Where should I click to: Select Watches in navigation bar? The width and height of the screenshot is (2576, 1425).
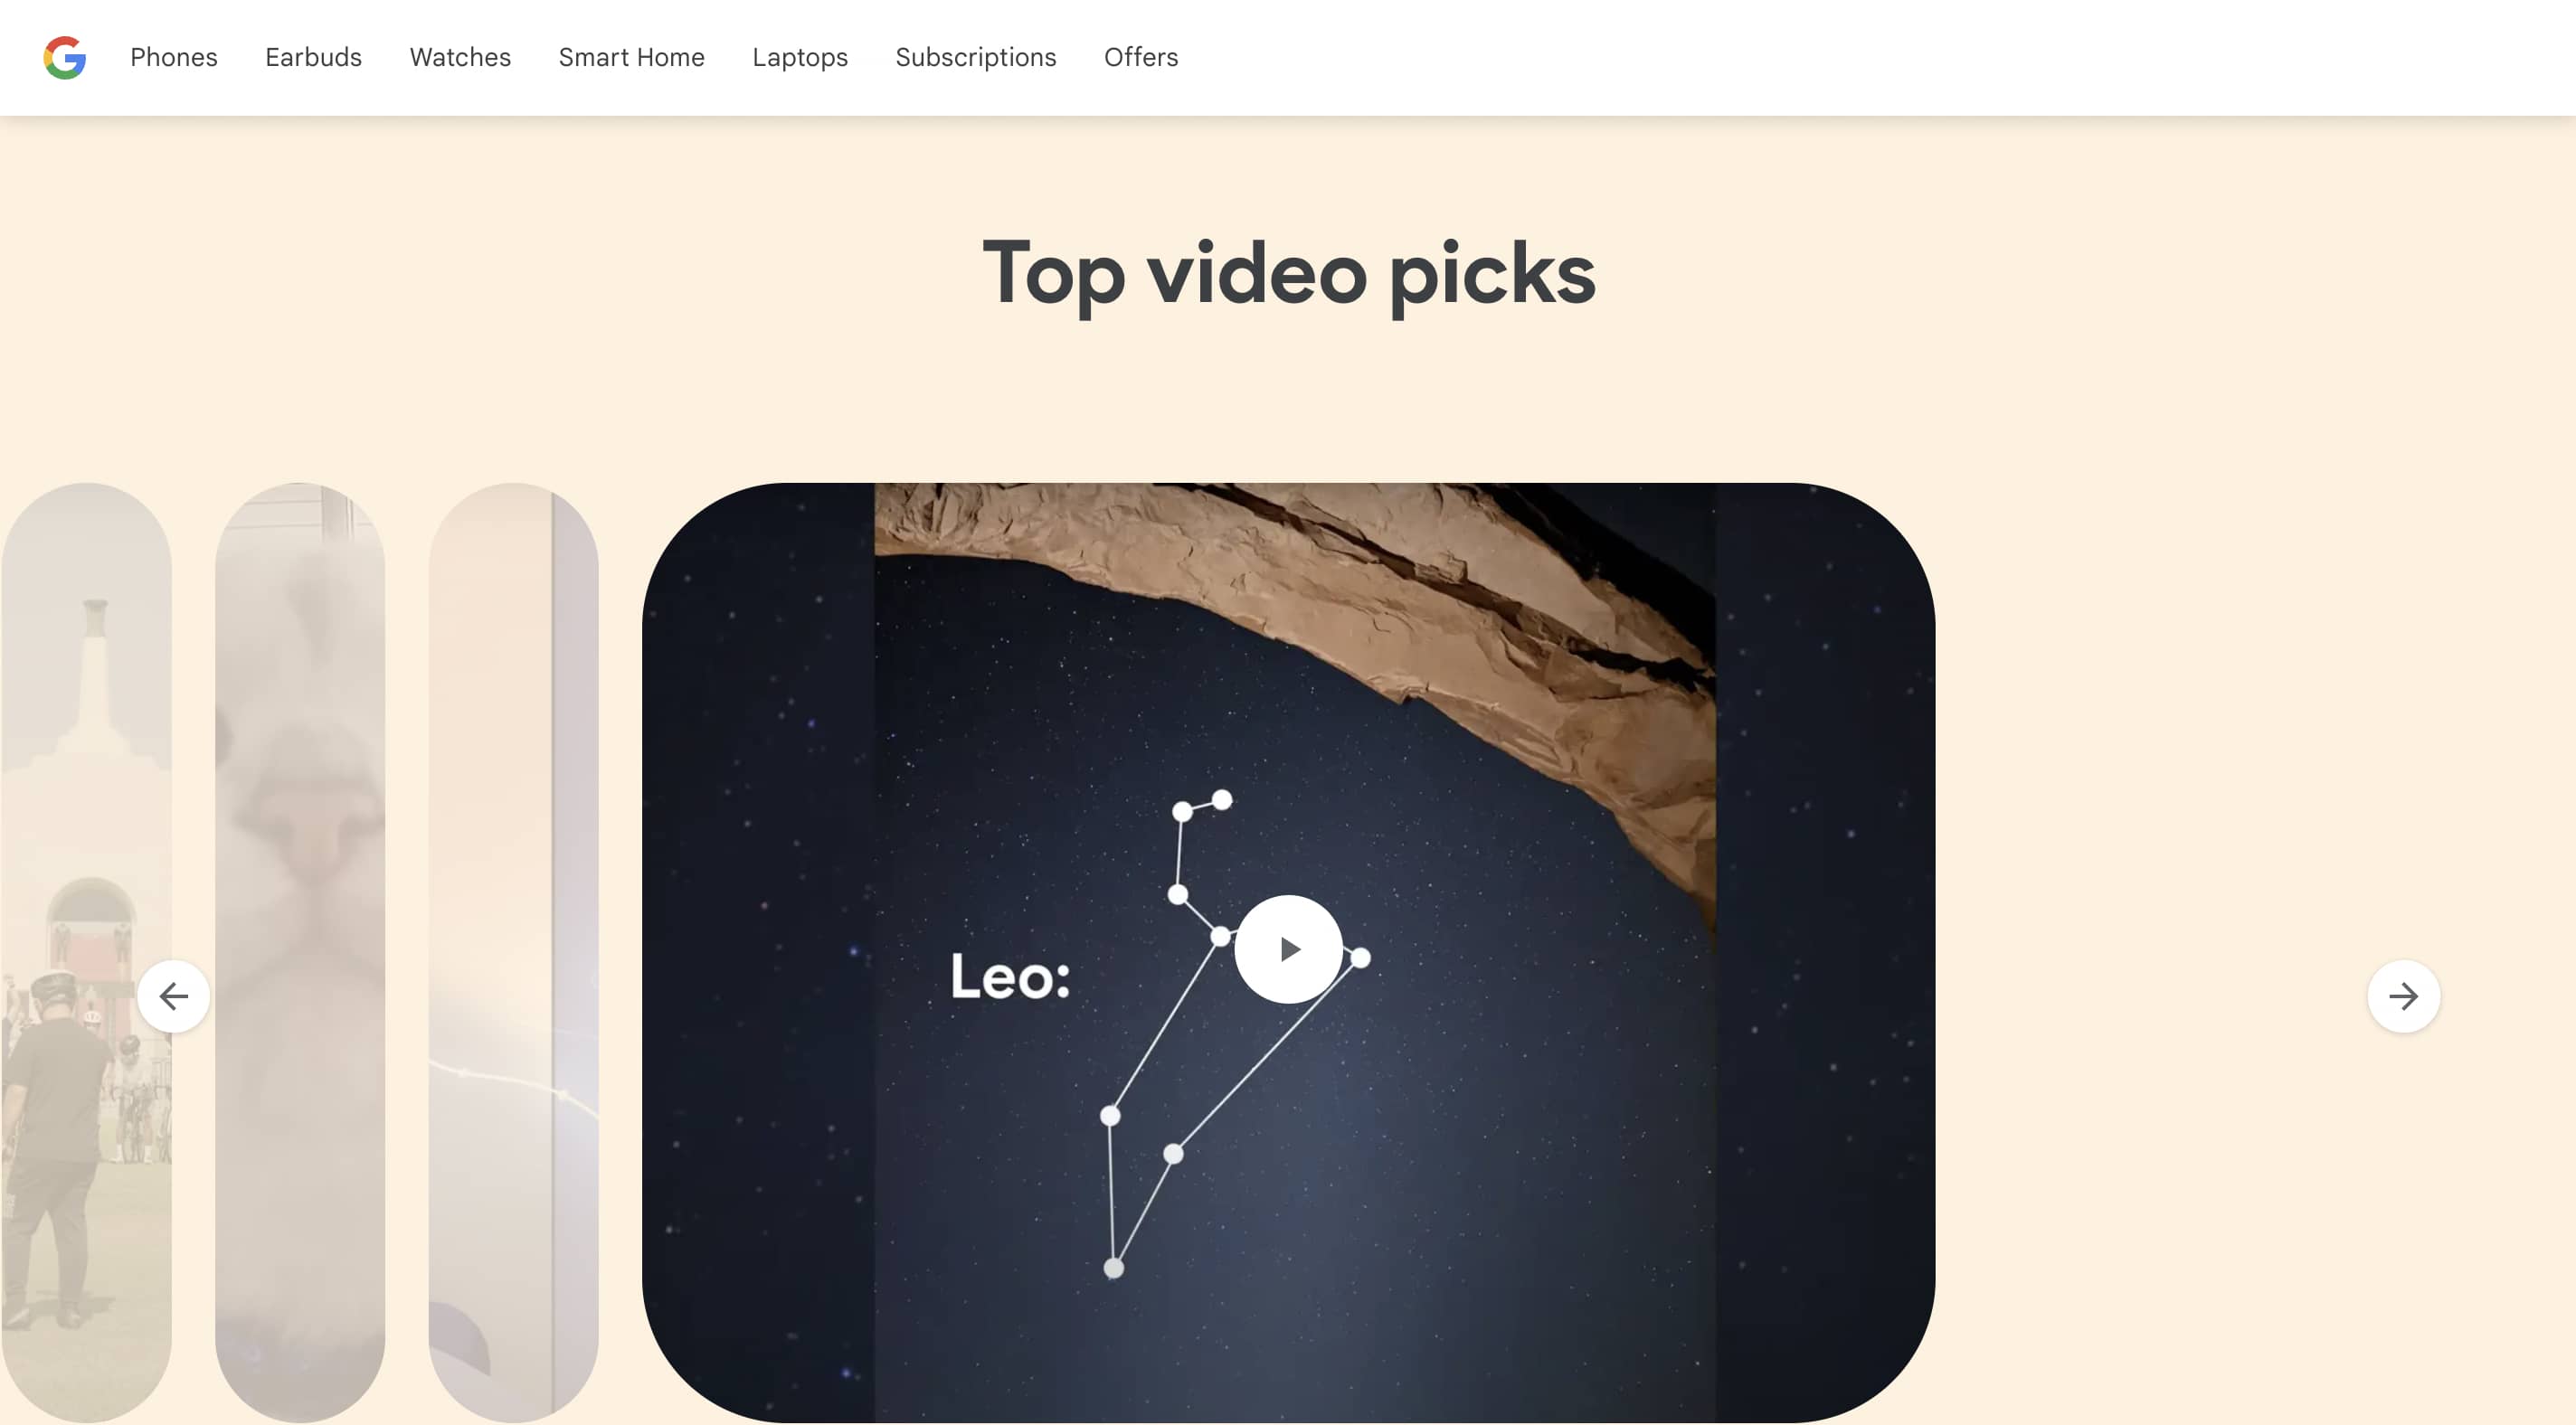coord(460,57)
